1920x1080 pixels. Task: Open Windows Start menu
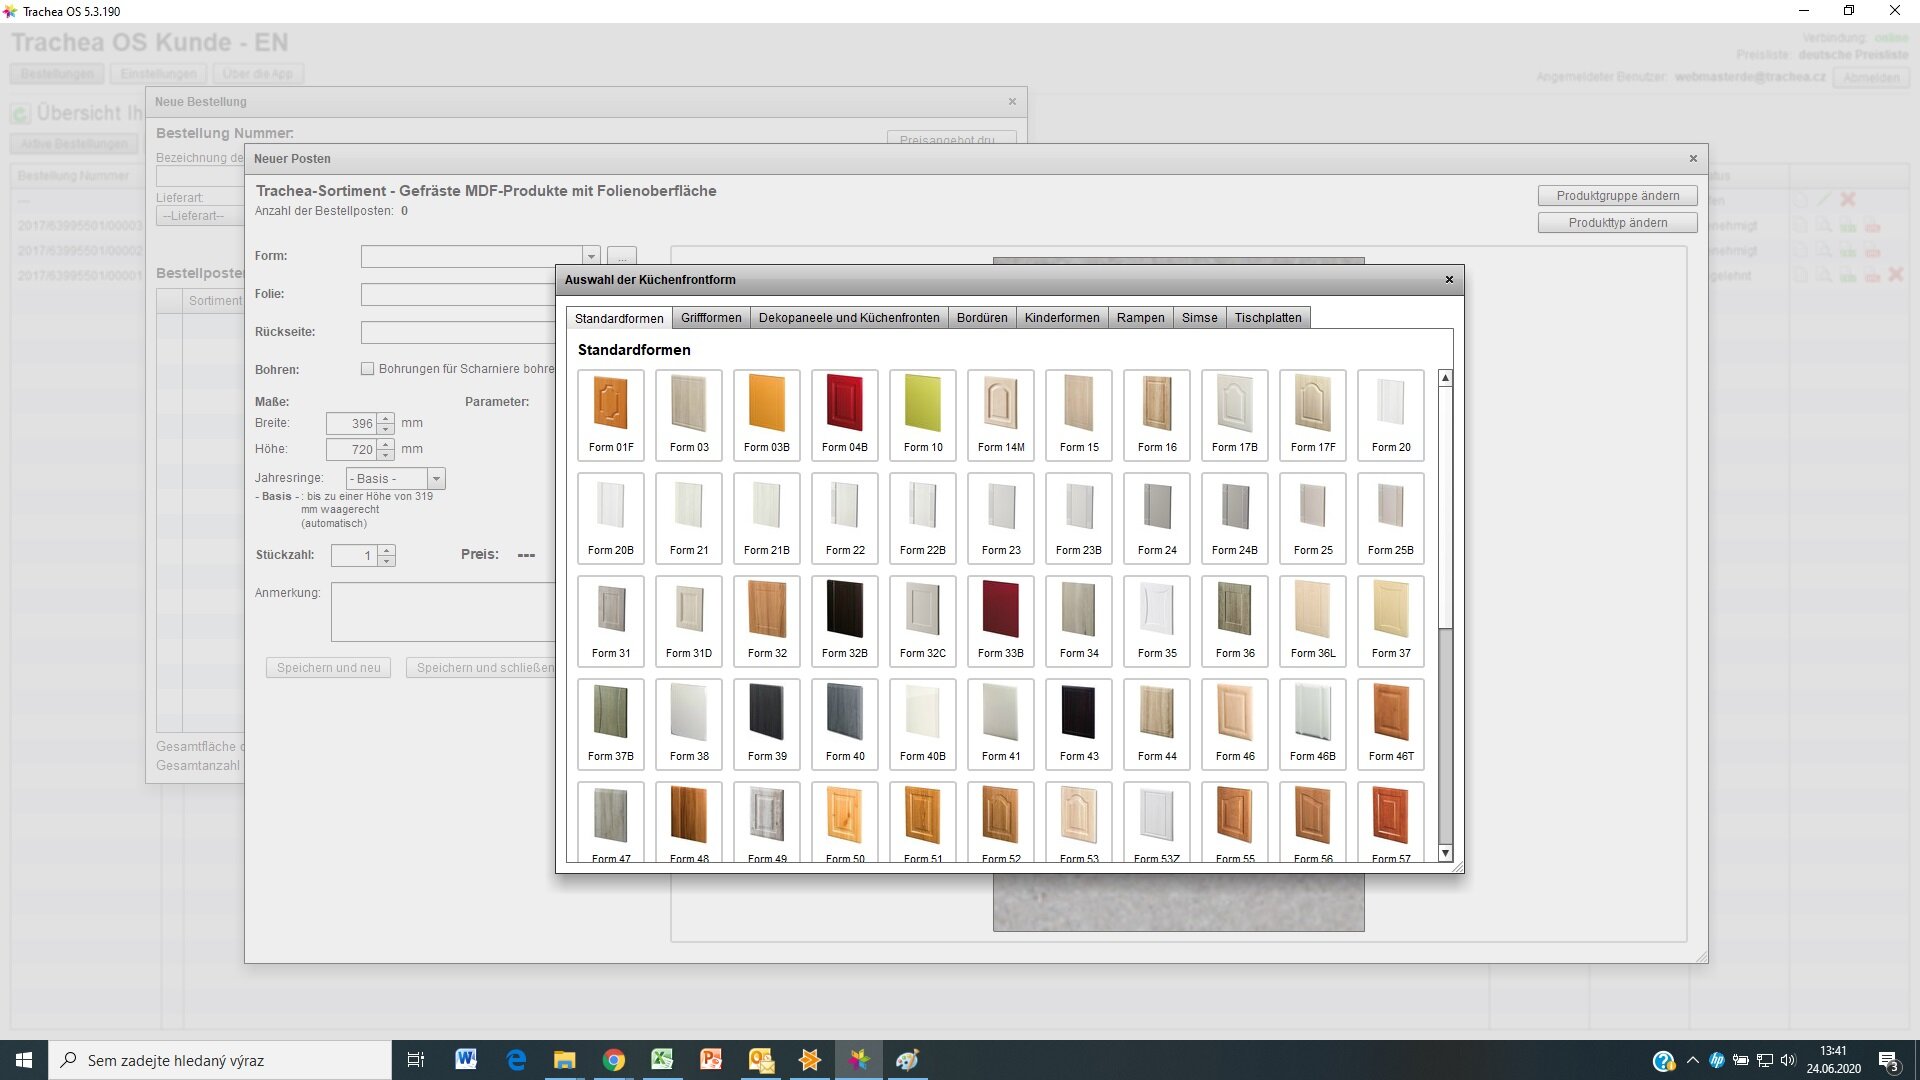24,1060
